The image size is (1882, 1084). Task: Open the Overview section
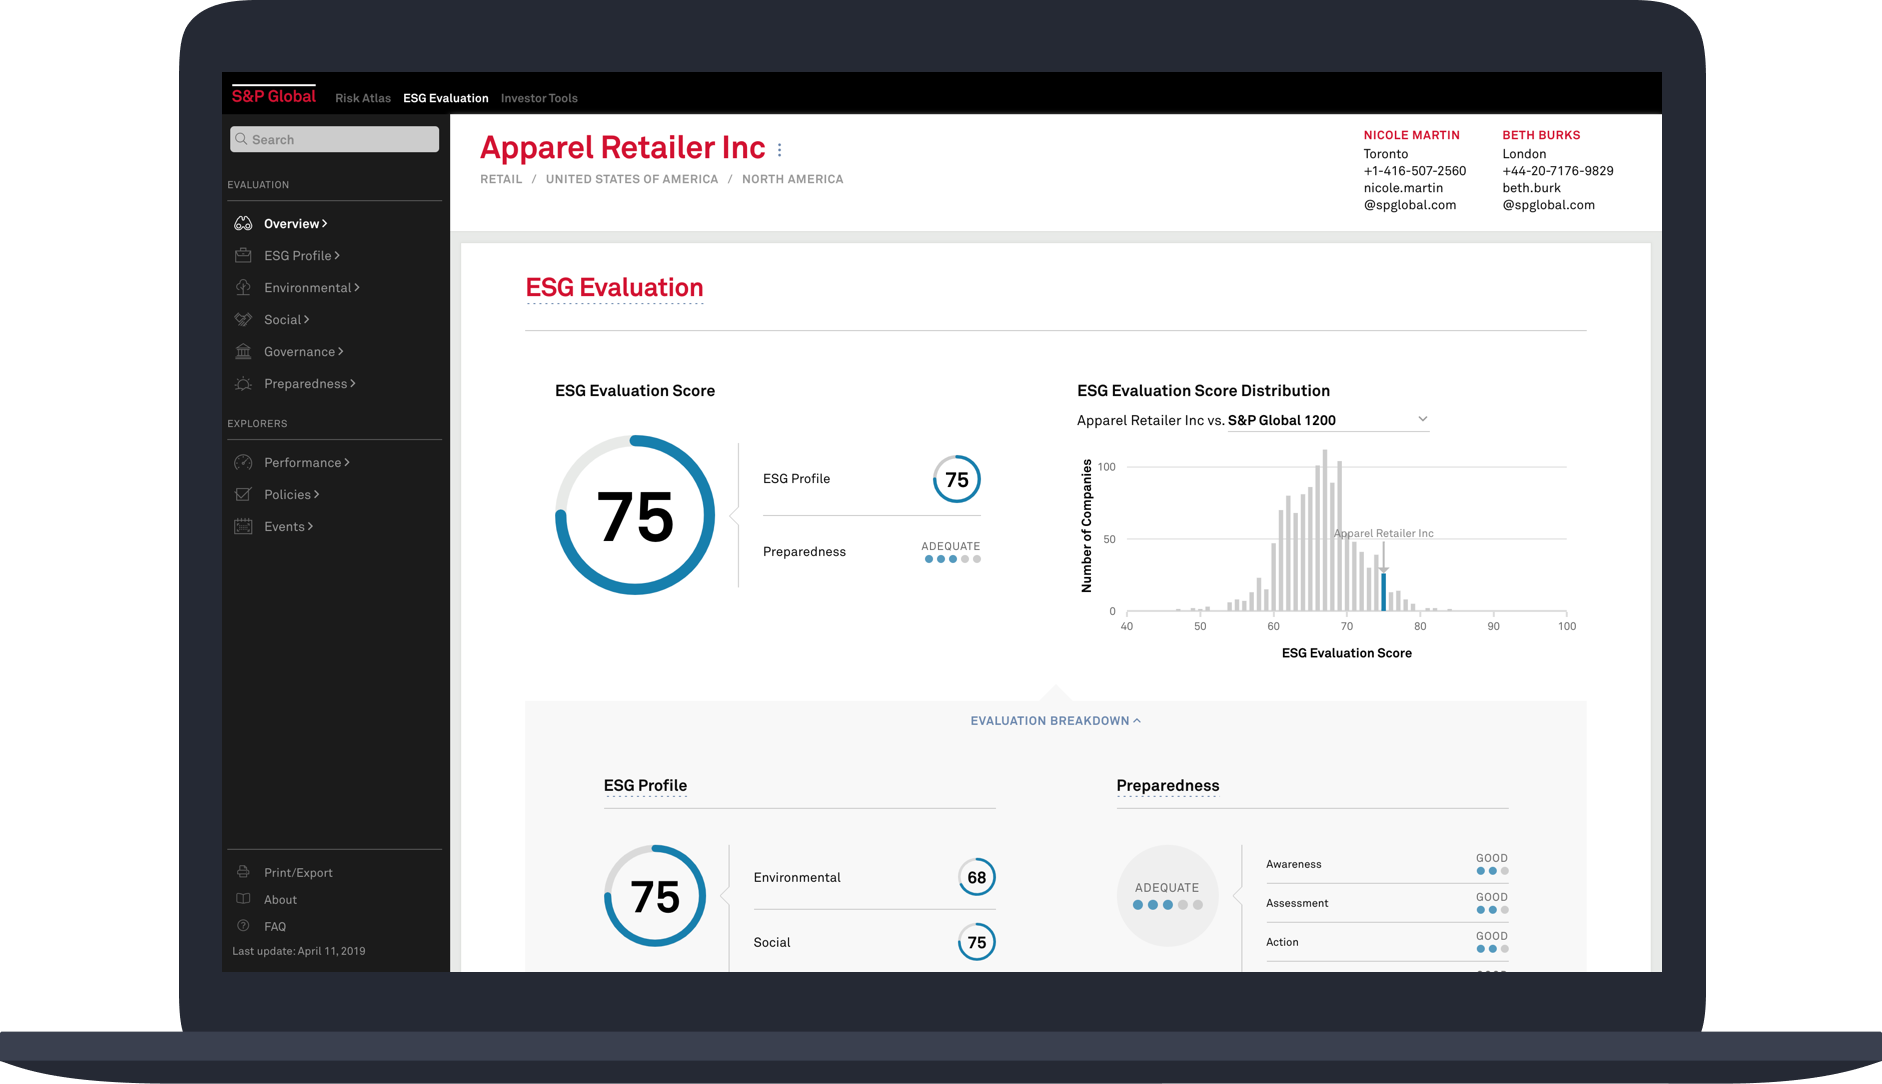coord(295,223)
